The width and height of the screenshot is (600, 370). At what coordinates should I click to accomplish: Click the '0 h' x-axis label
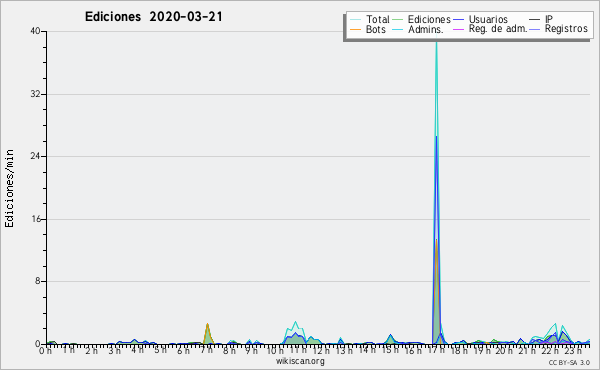pos(45,350)
